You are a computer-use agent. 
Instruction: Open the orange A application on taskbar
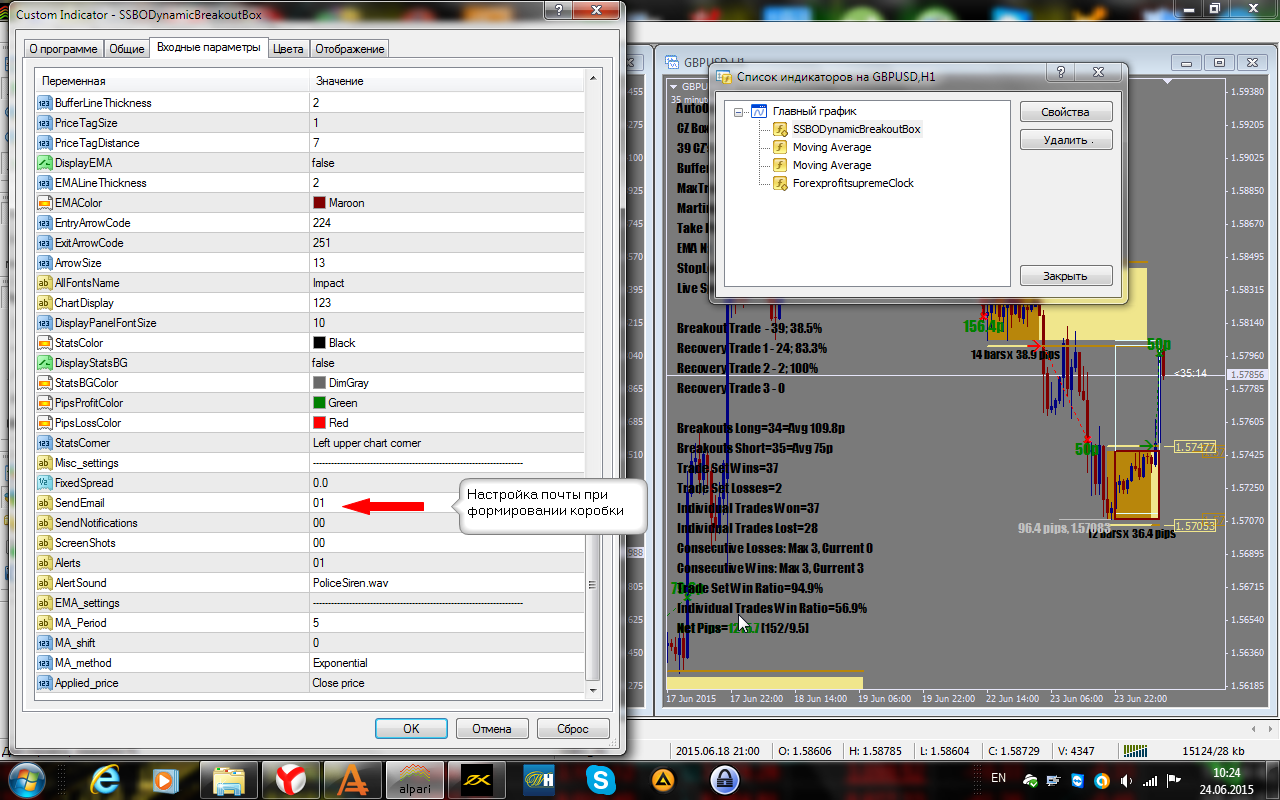[x=353, y=779]
